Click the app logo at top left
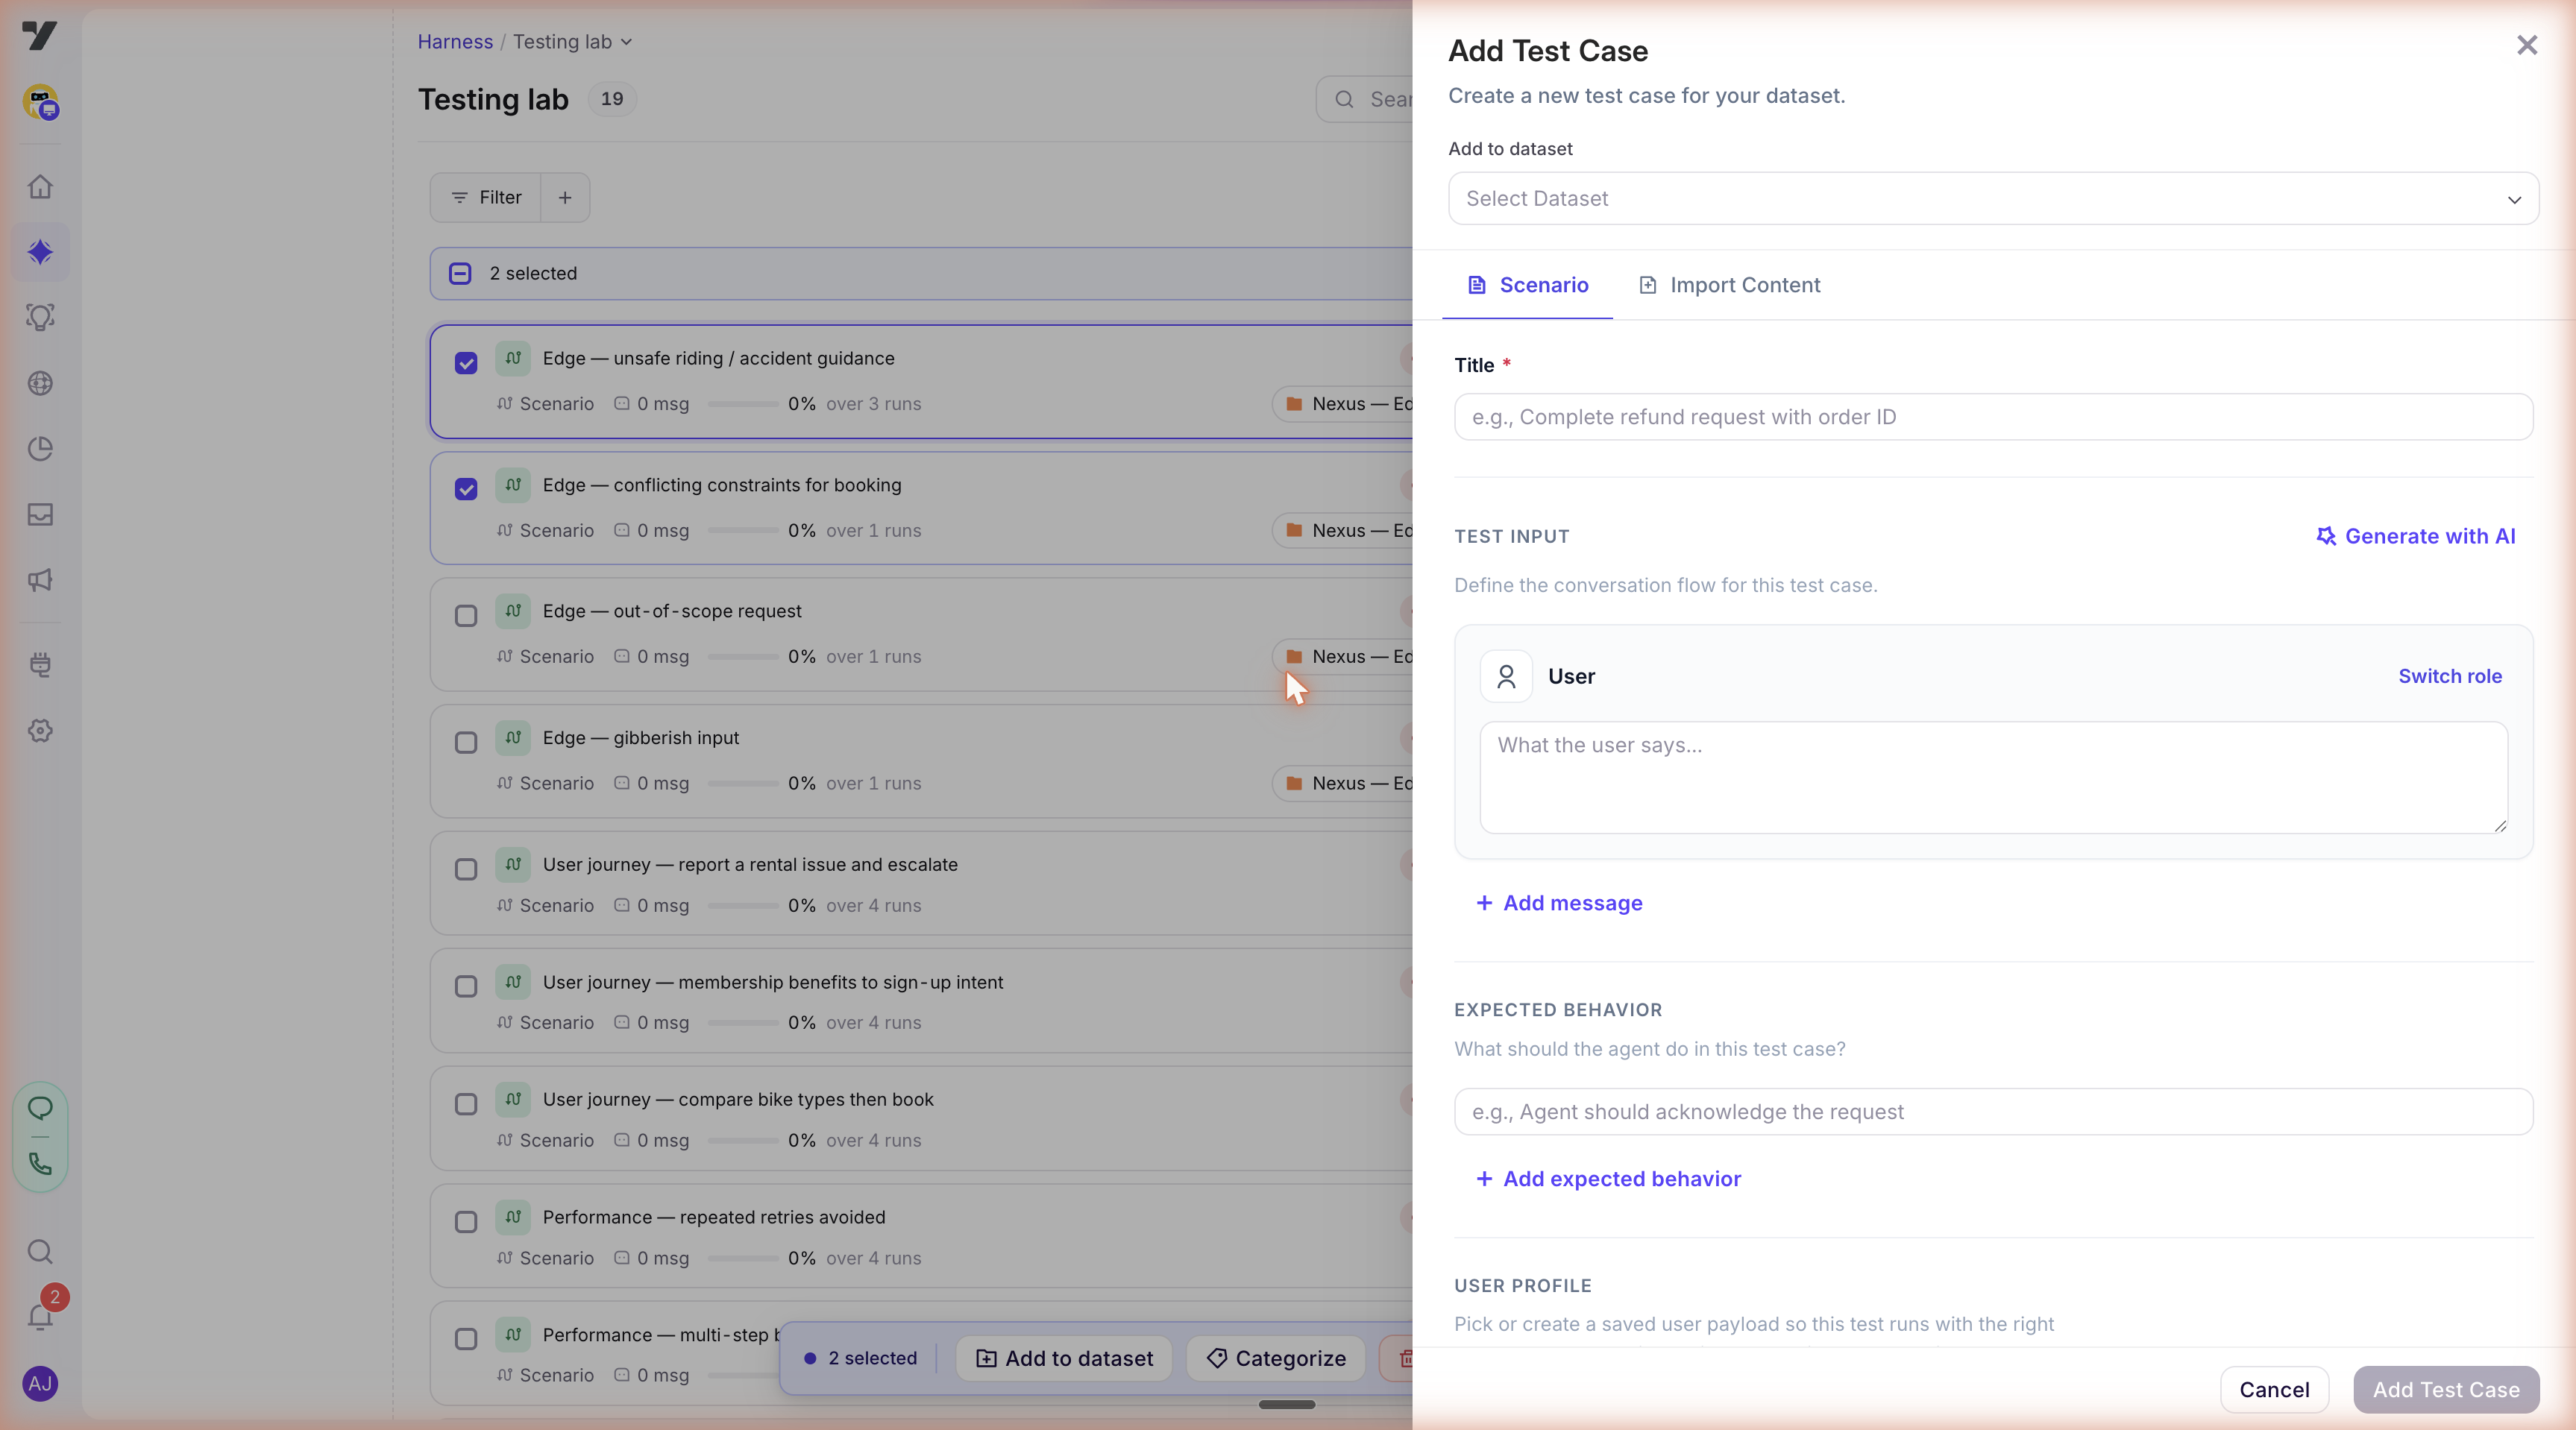 coord(39,36)
